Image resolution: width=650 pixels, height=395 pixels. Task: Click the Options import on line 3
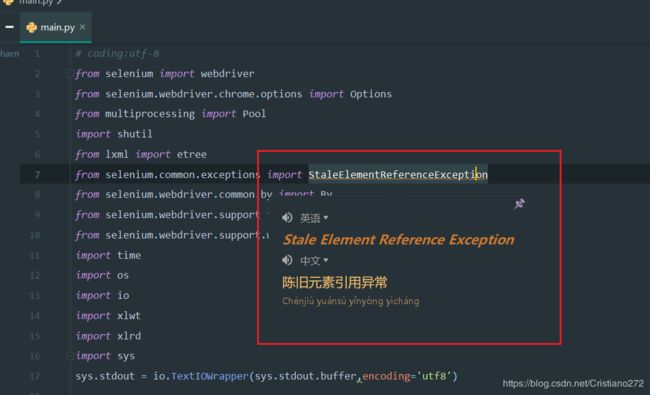pyautogui.click(x=371, y=94)
